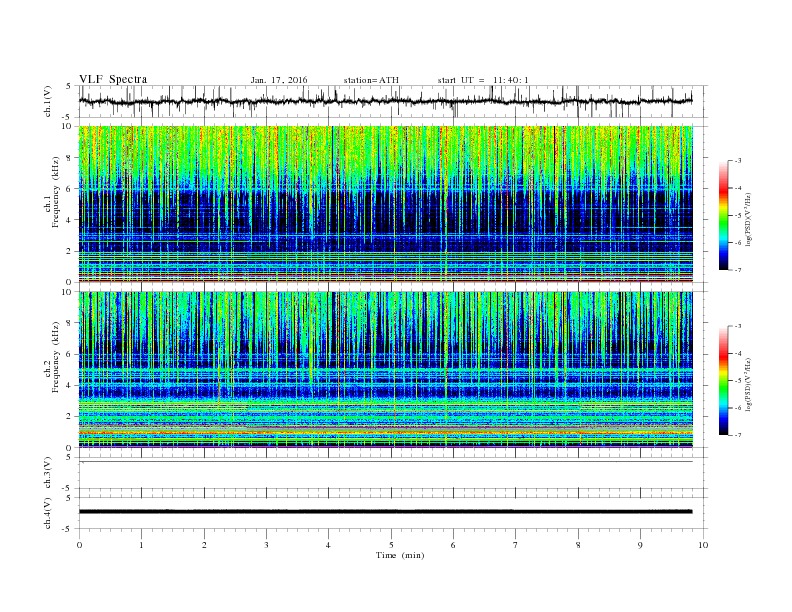
Task: Click the log(PSD) label beside the ch.2 color bar
Action: tap(748, 384)
